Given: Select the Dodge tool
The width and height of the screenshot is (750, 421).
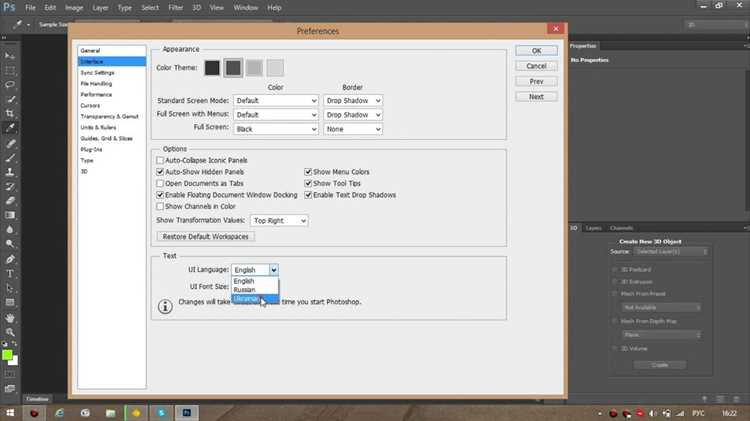Looking at the screenshot, I should point(10,244).
